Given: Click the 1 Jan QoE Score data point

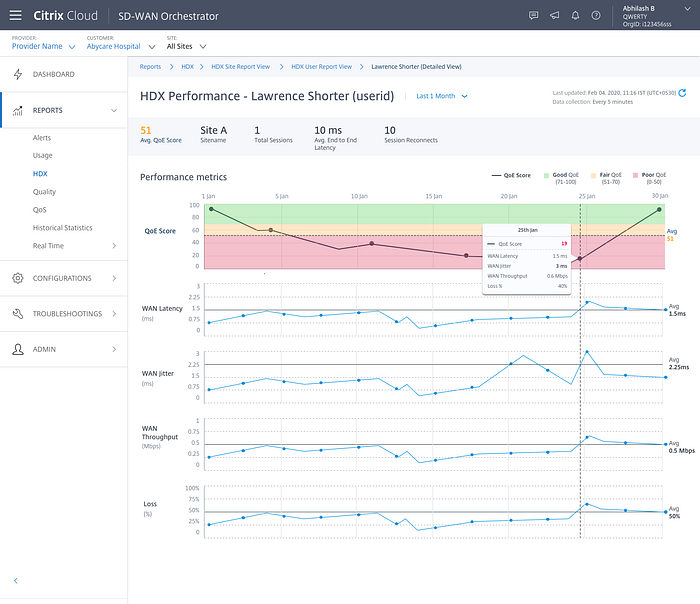Looking at the screenshot, I should [211, 209].
